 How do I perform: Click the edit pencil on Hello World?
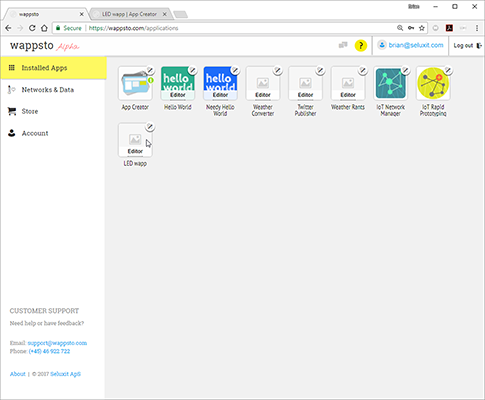(x=193, y=70)
